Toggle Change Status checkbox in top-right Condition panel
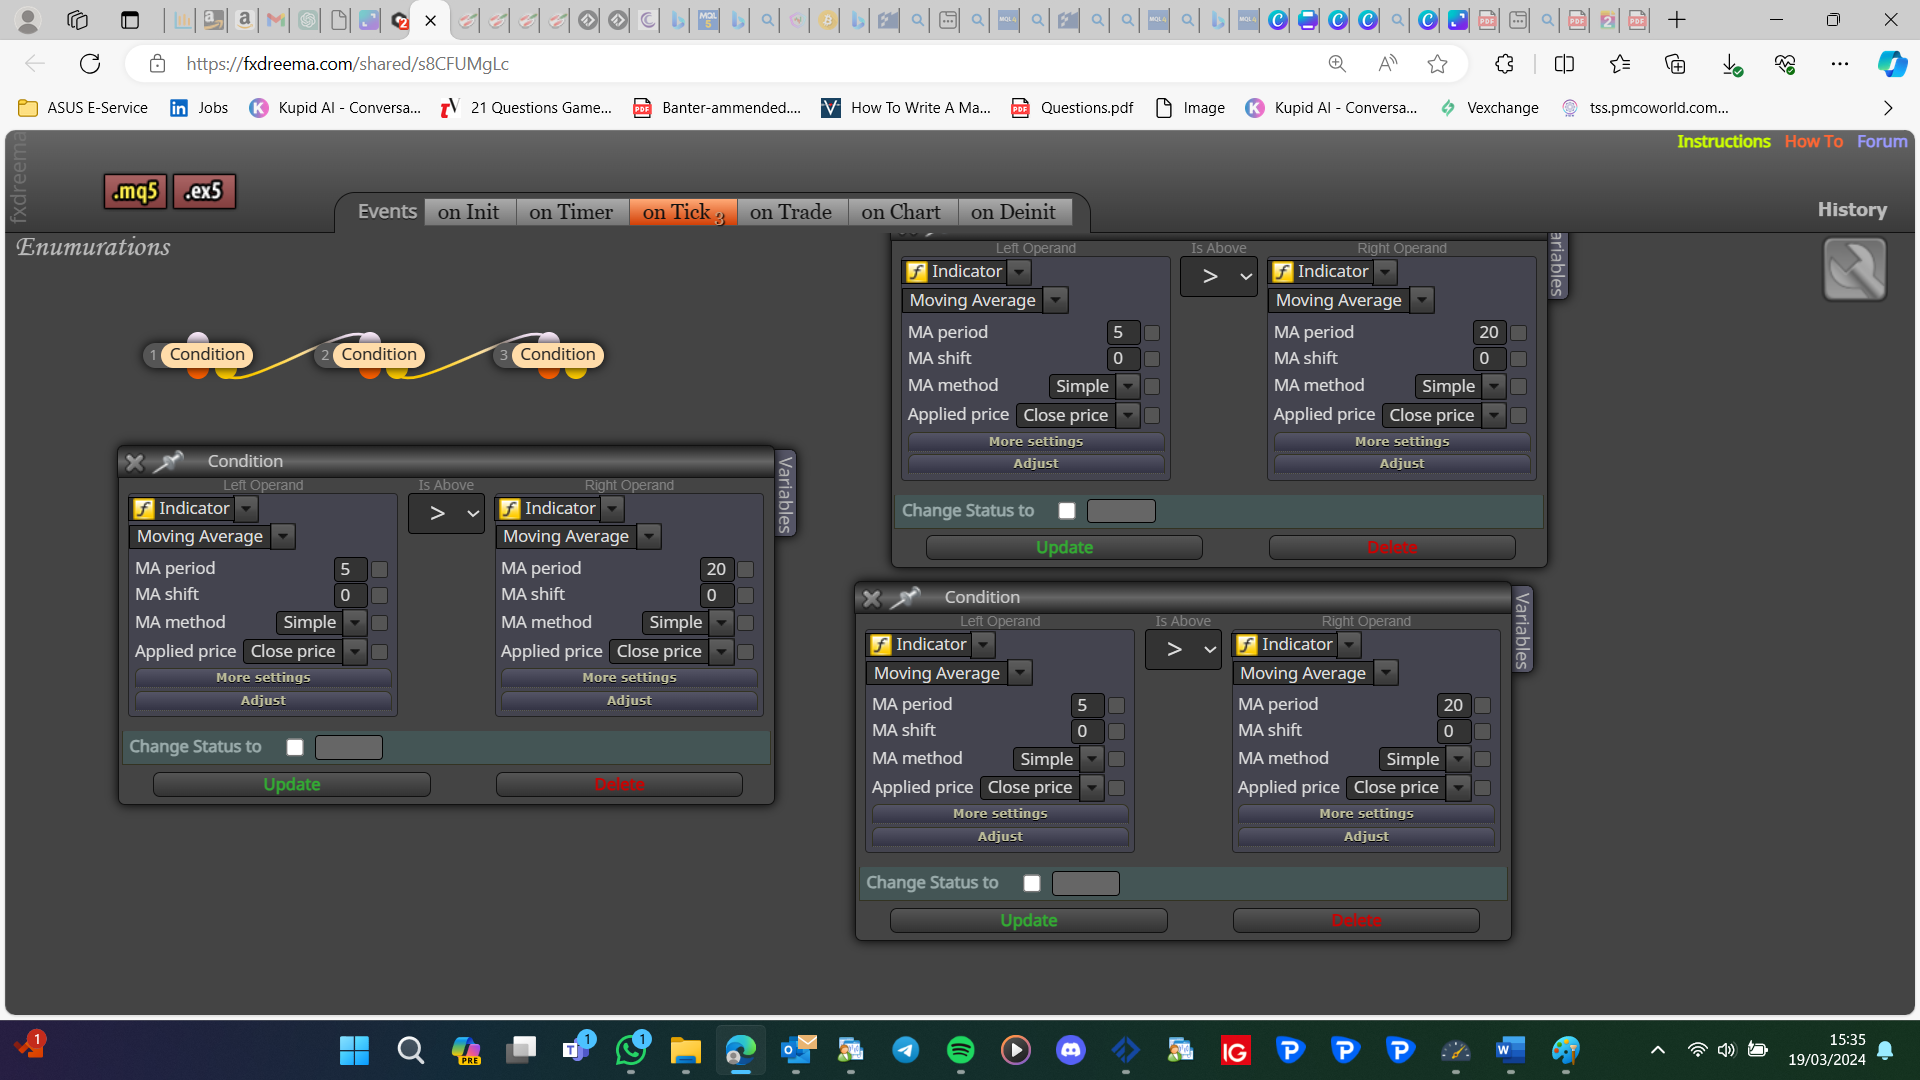The height and width of the screenshot is (1080, 1920). [1067, 511]
